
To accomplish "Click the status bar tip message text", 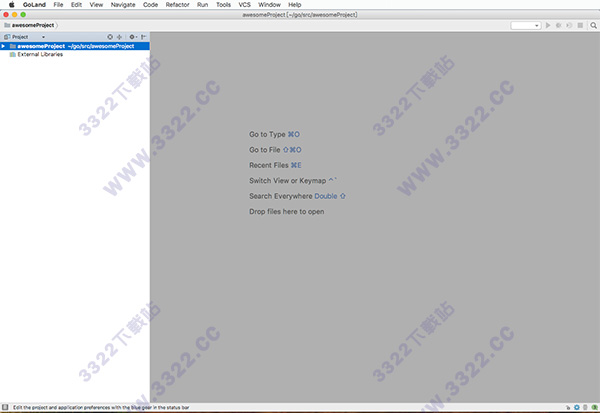I will pyautogui.click(x=101, y=407).
